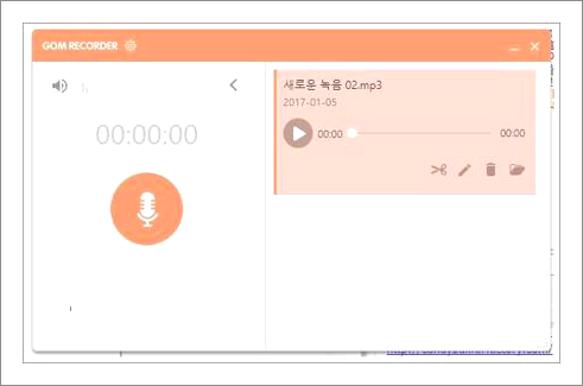Rename the recording with the pencil icon
The height and width of the screenshot is (386, 583).
click(464, 170)
